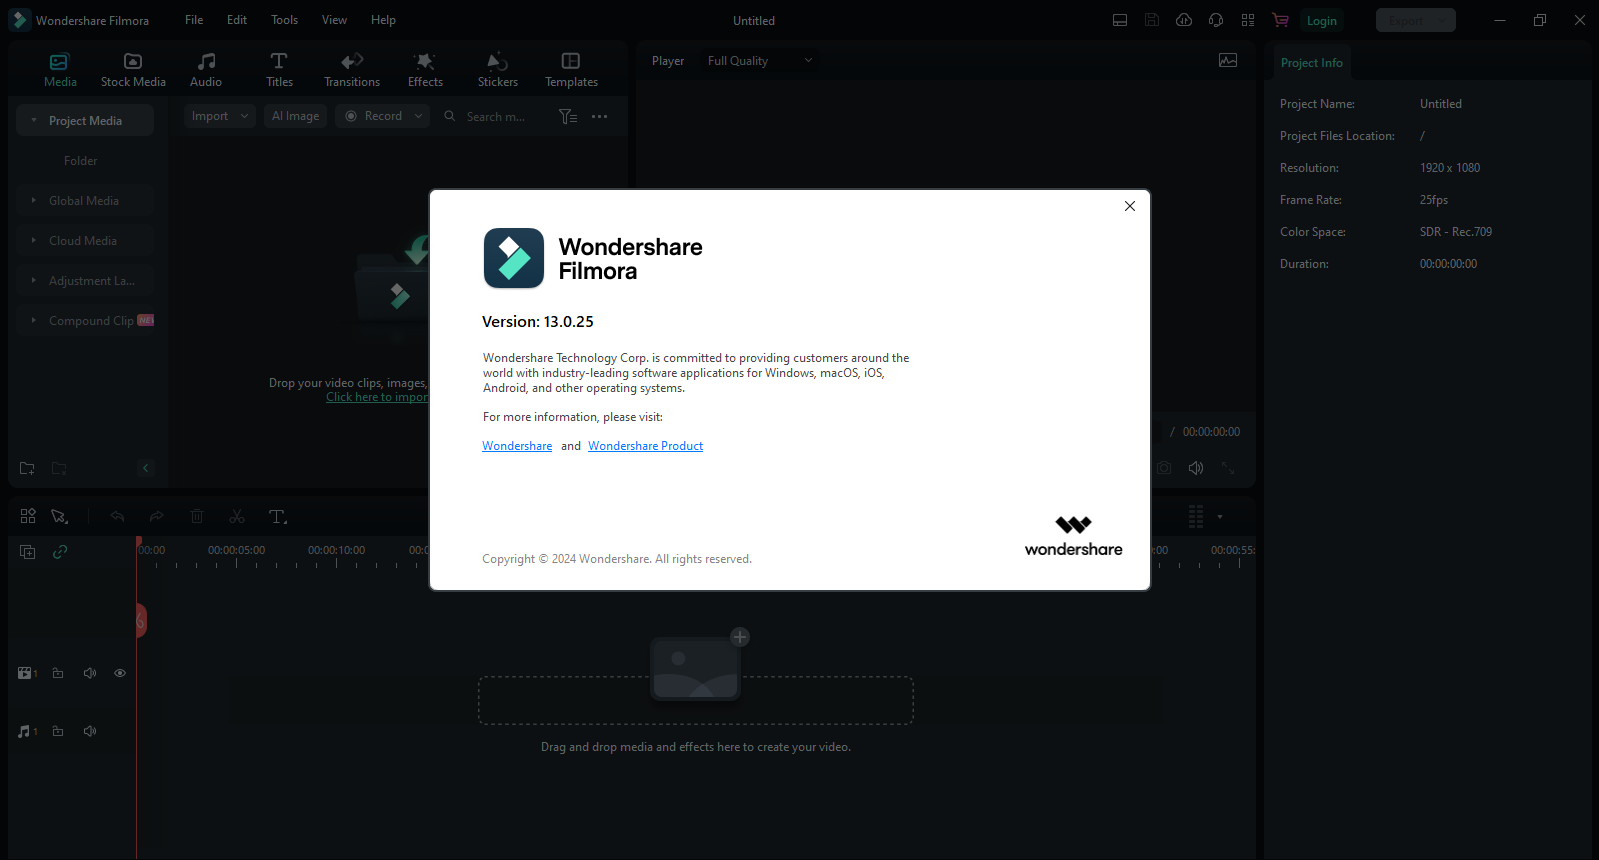Open the Titles tab
This screenshot has height=860, width=1599.
coord(279,70)
